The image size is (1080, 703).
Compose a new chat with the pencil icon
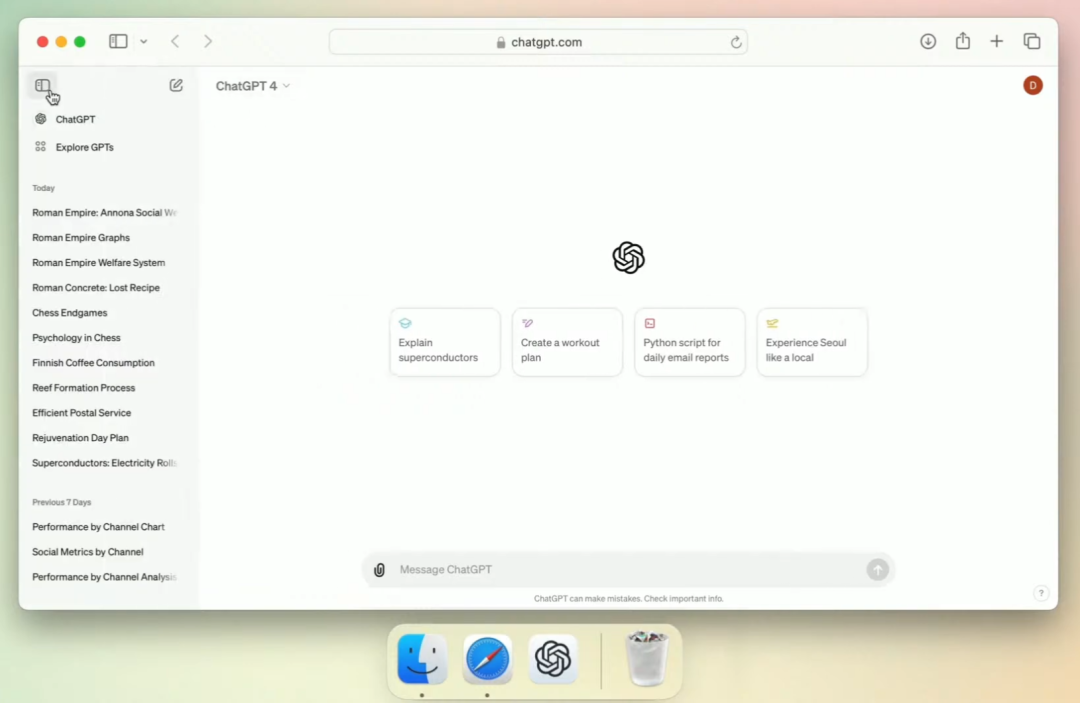tap(175, 85)
